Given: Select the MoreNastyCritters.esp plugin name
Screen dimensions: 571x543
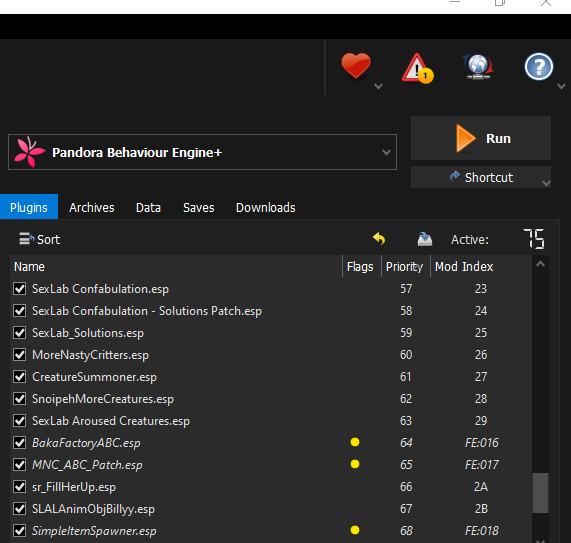Looking at the screenshot, I should [90, 355].
